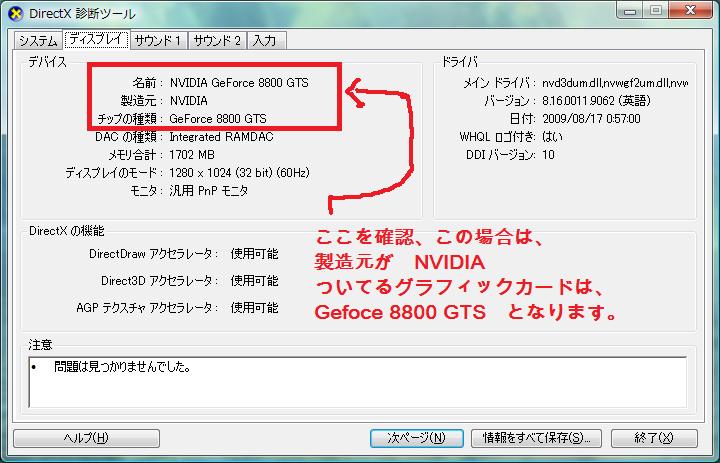Open the サウンド 2 tab

click(x=217, y=41)
